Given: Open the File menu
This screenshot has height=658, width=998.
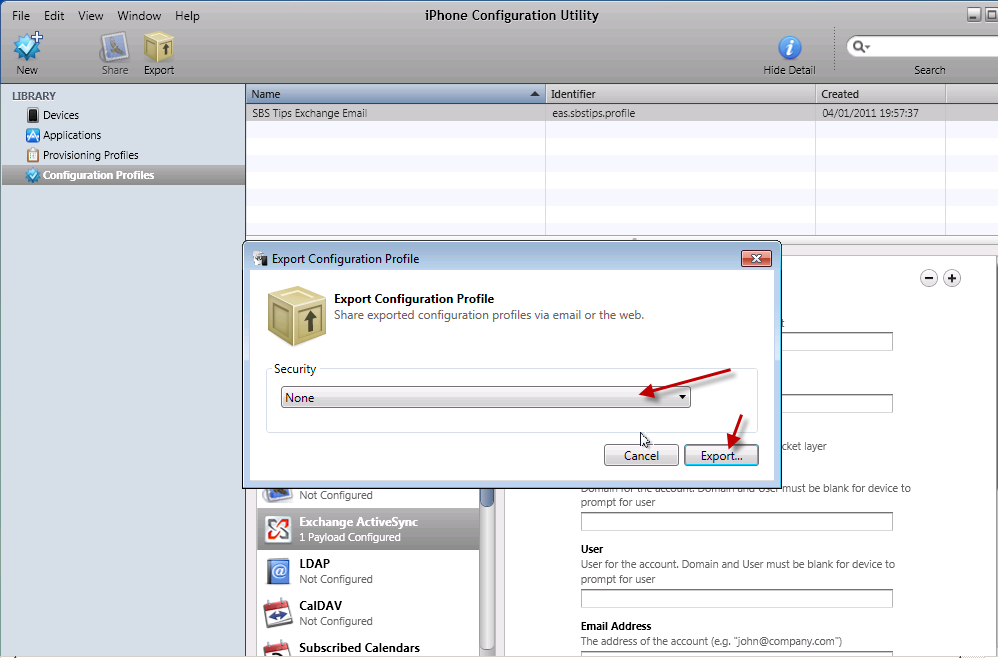Looking at the screenshot, I should tap(21, 16).
